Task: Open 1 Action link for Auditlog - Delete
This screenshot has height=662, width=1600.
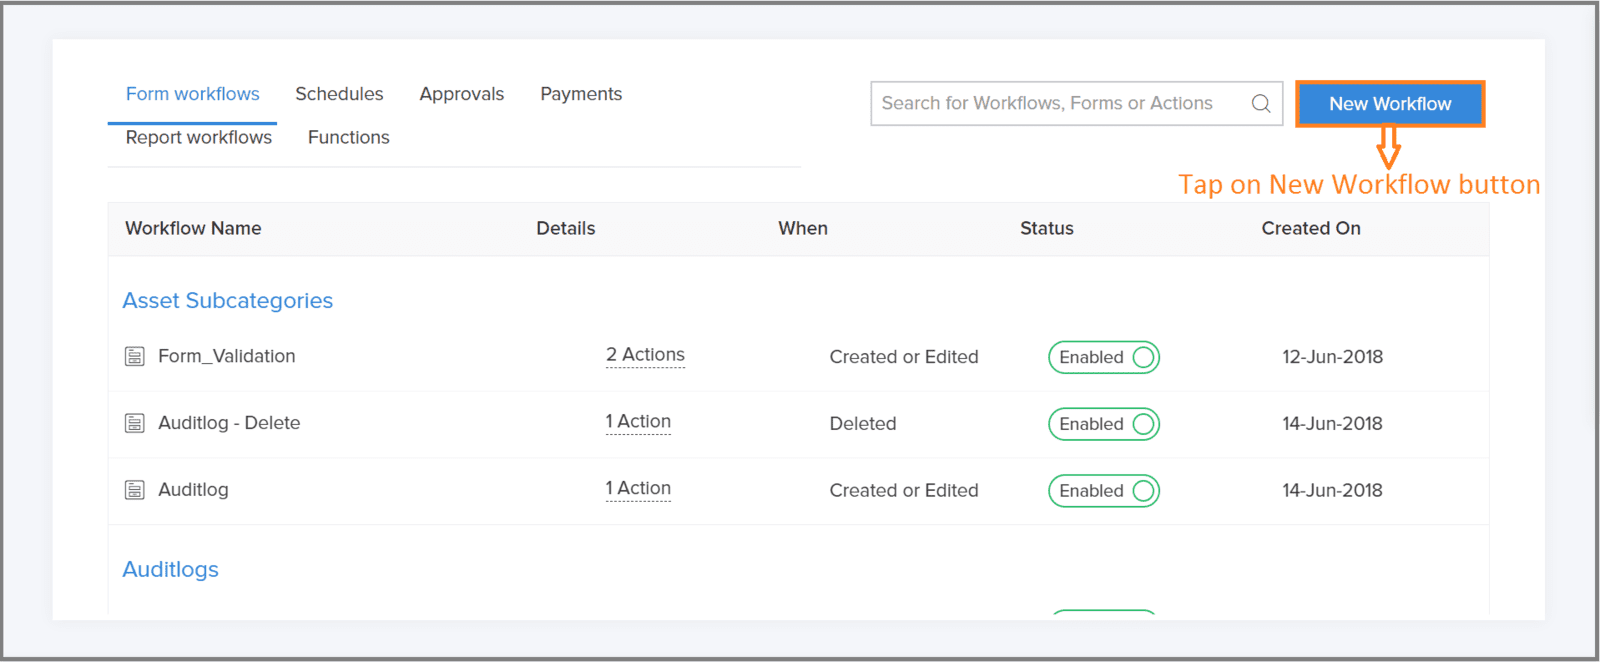Action: [x=638, y=422]
